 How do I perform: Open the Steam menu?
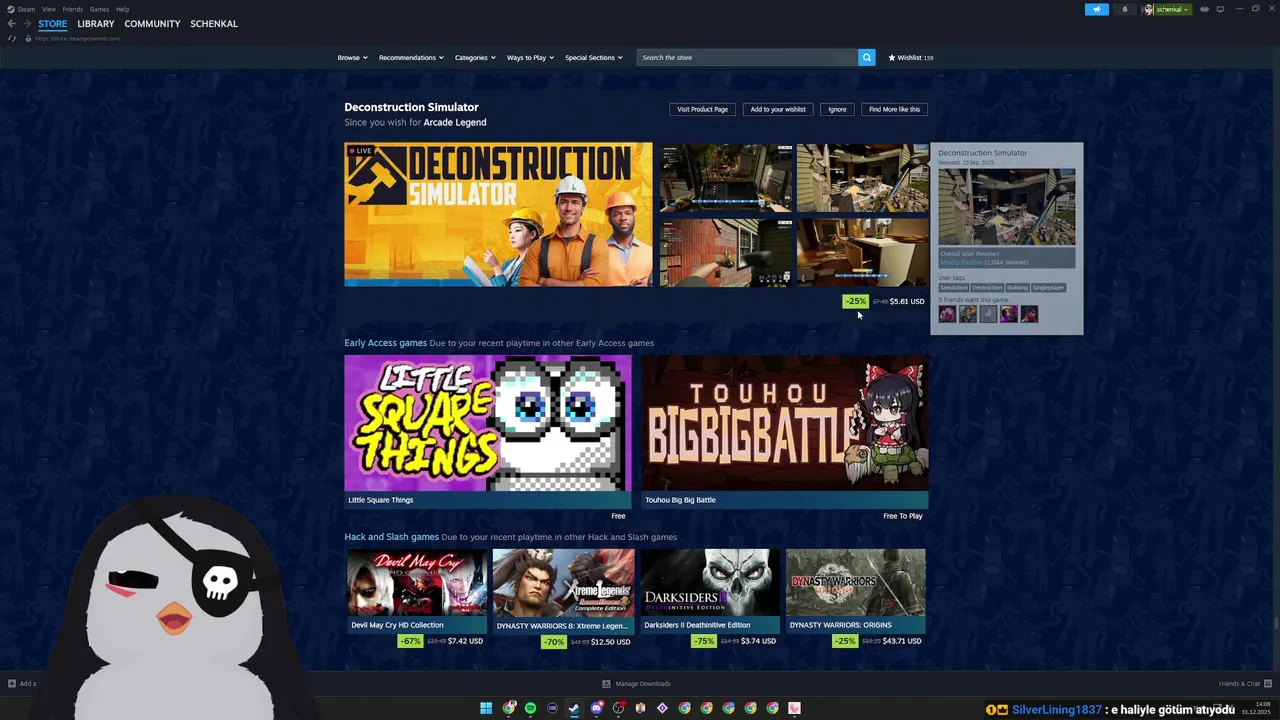26,9
